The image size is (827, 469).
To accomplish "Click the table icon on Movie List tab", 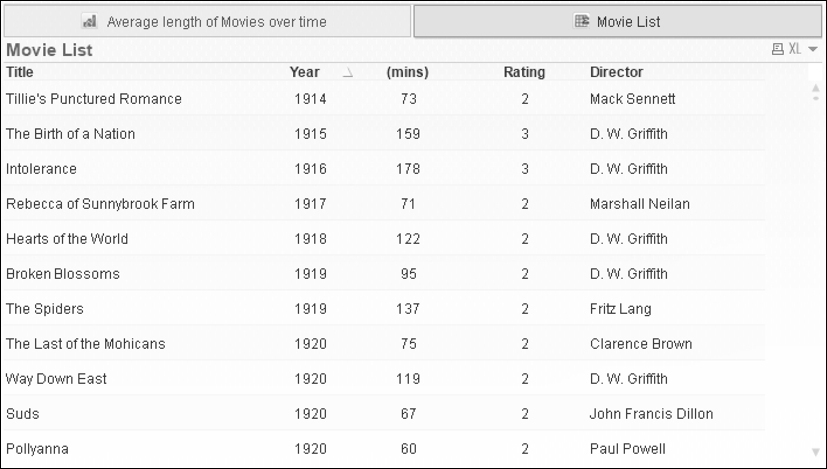I will click(582, 21).
